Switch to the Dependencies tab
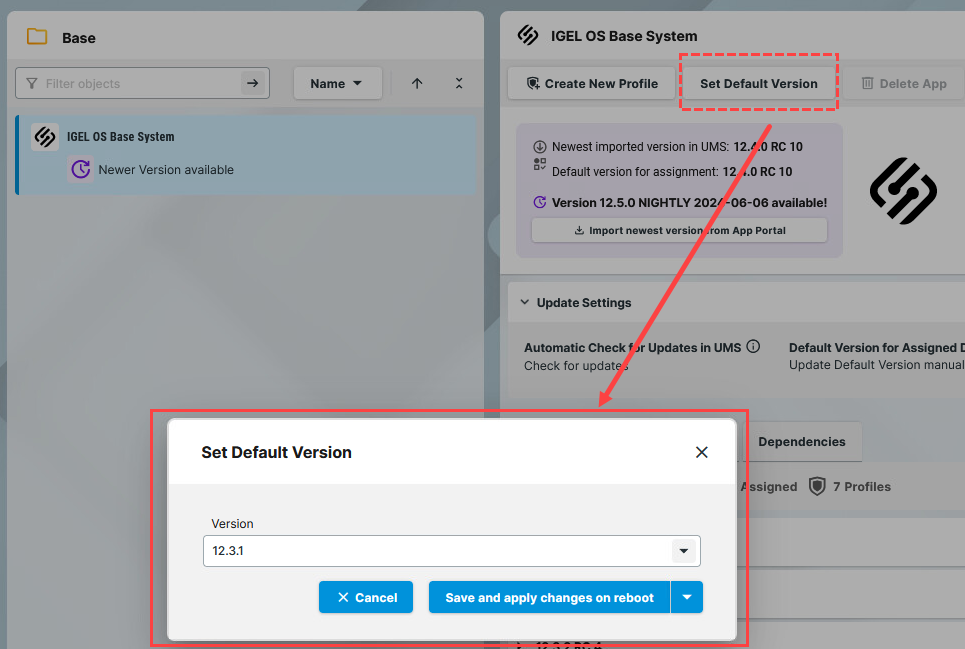Image resolution: width=965 pixels, height=649 pixels. click(x=801, y=441)
